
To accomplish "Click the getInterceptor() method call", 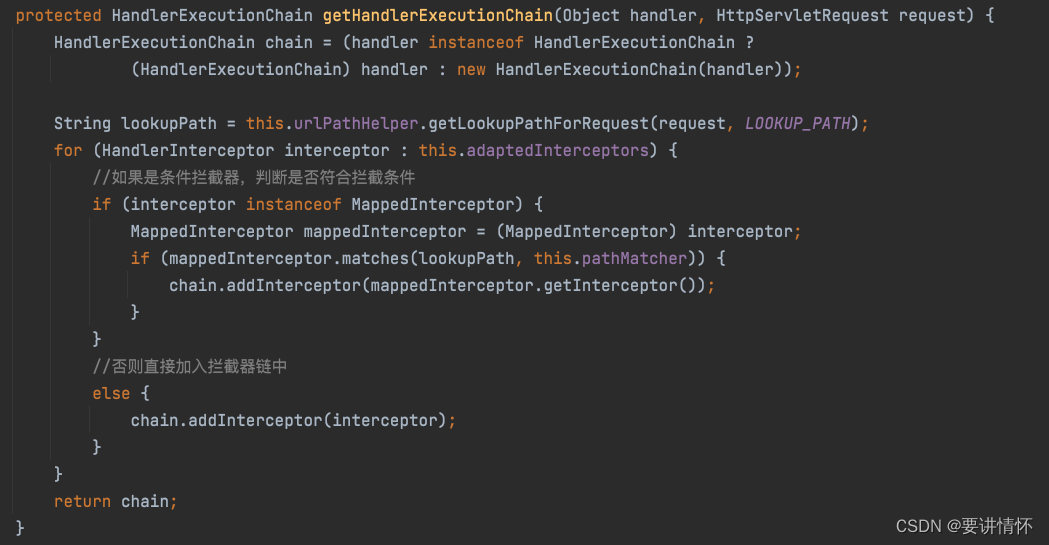I will tap(620, 286).
